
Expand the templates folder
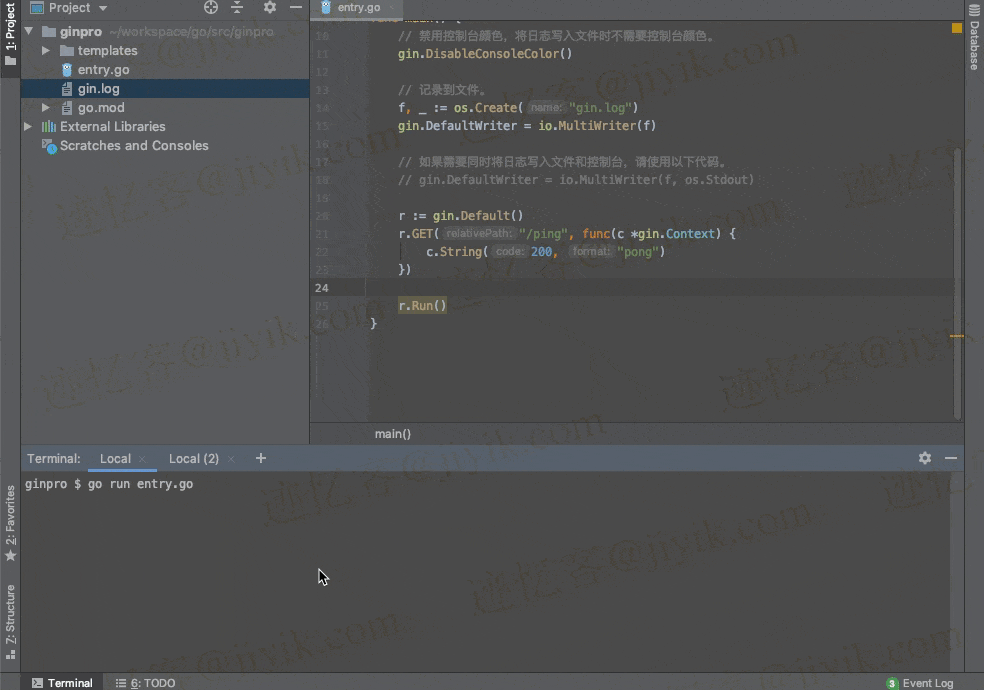point(46,50)
